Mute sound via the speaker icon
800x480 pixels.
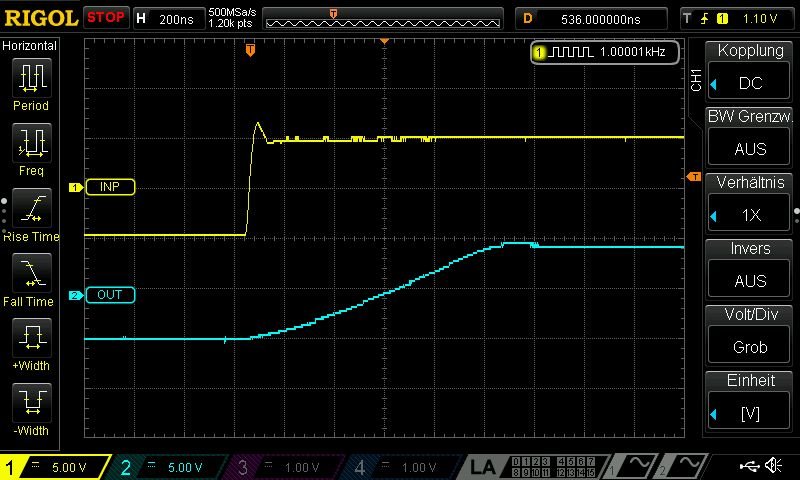(773, 466)
